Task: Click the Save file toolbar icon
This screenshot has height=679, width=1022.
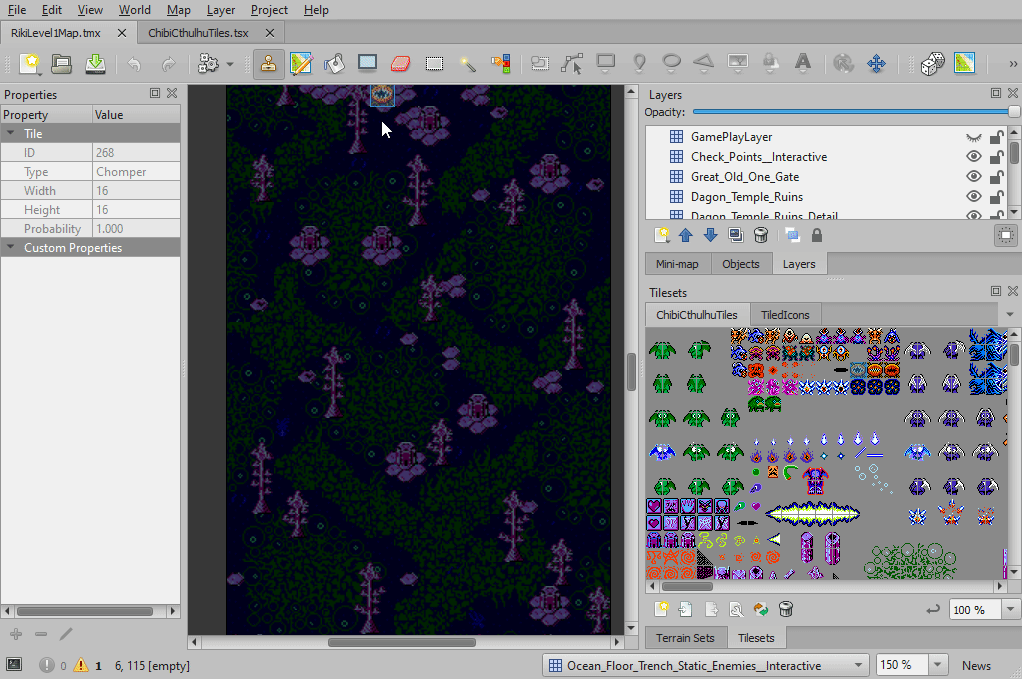Action: [x=95, y=64]
